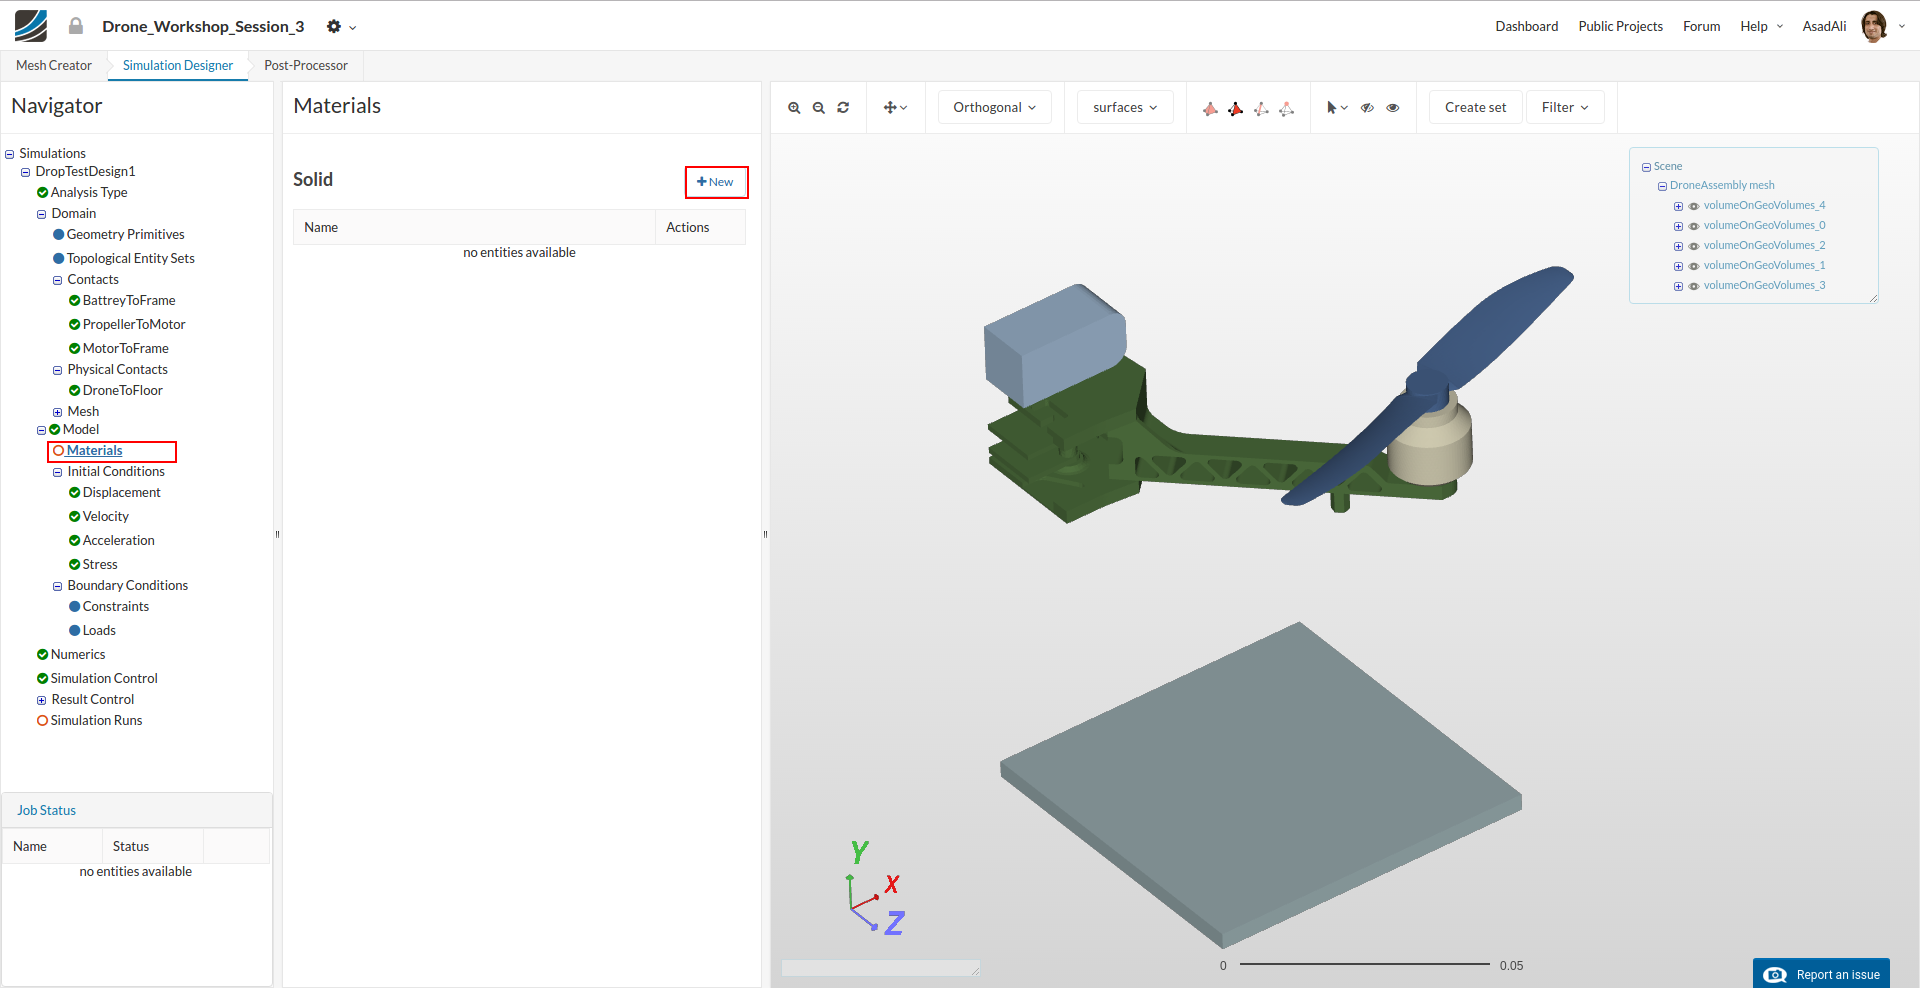Click the solid red surface render icon
The width and height of the screenshot is (1920, 988).
(x=1210, y=108)
